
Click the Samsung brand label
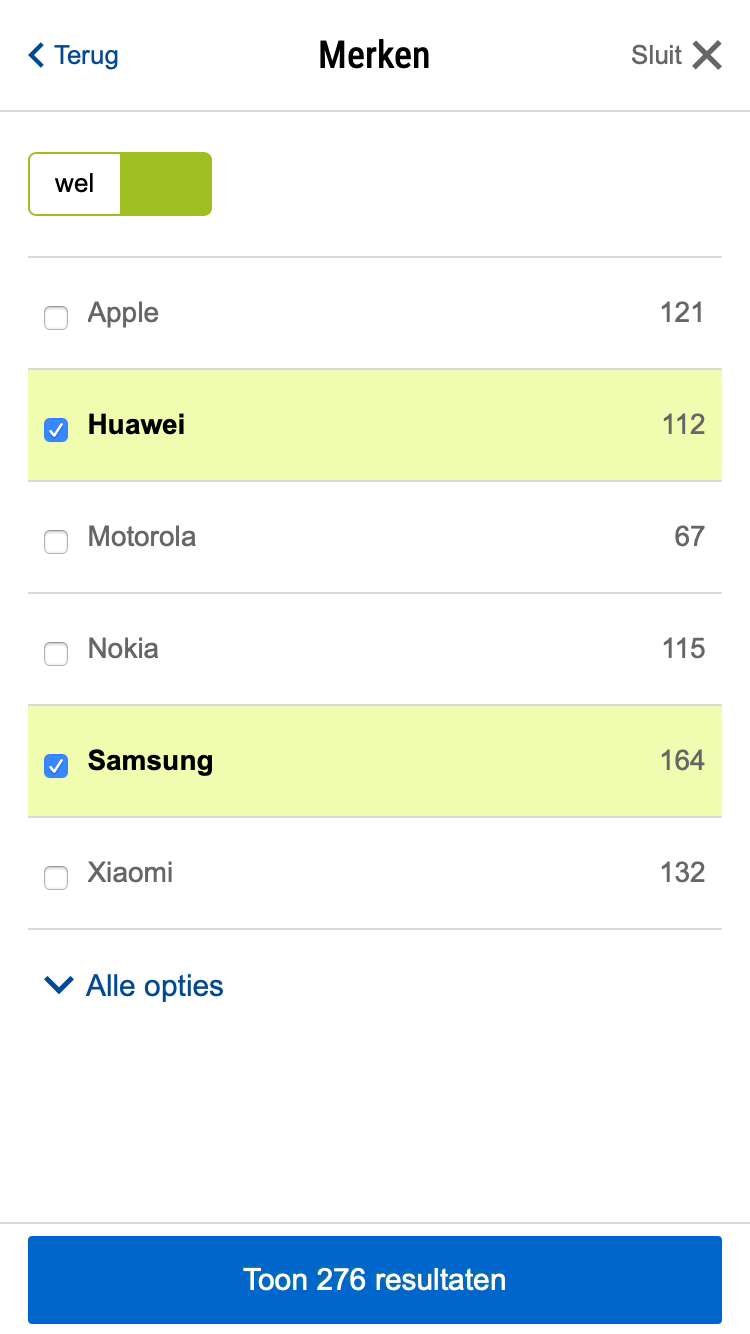[x=150, y=761]
